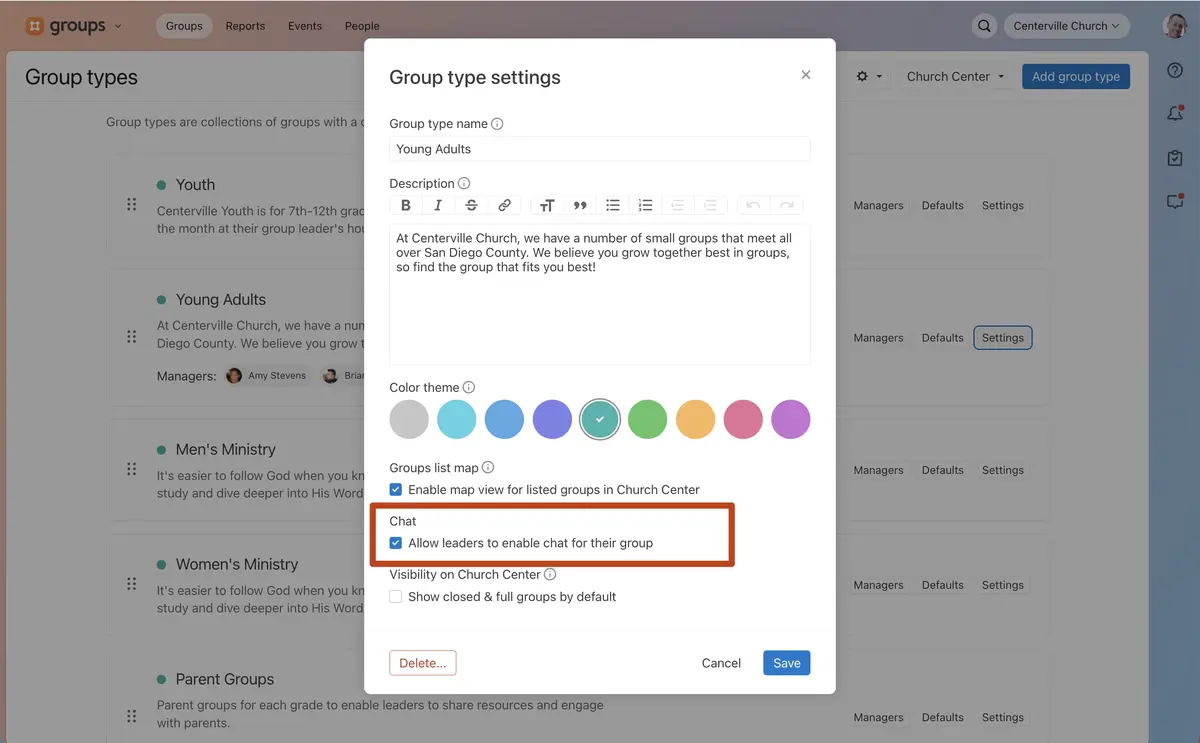Open the Parent Groups group type title

coord(225,679)
